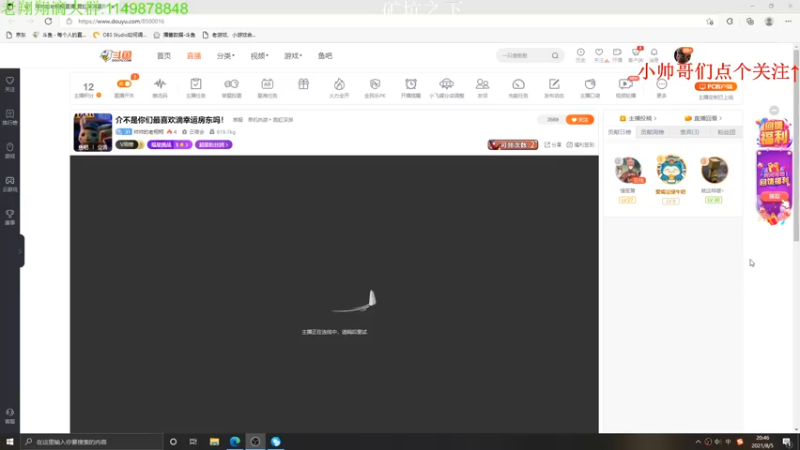Open the waveform push-stream code icon
Viewport: 800px width, 450px height.
coord(160,84)
